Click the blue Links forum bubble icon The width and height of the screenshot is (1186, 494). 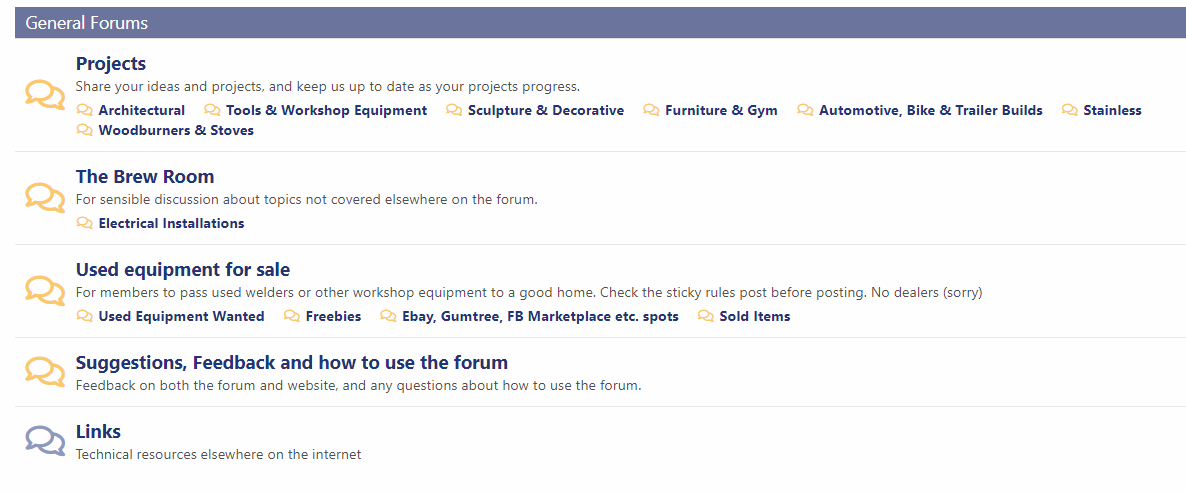[x=45, y=441]
